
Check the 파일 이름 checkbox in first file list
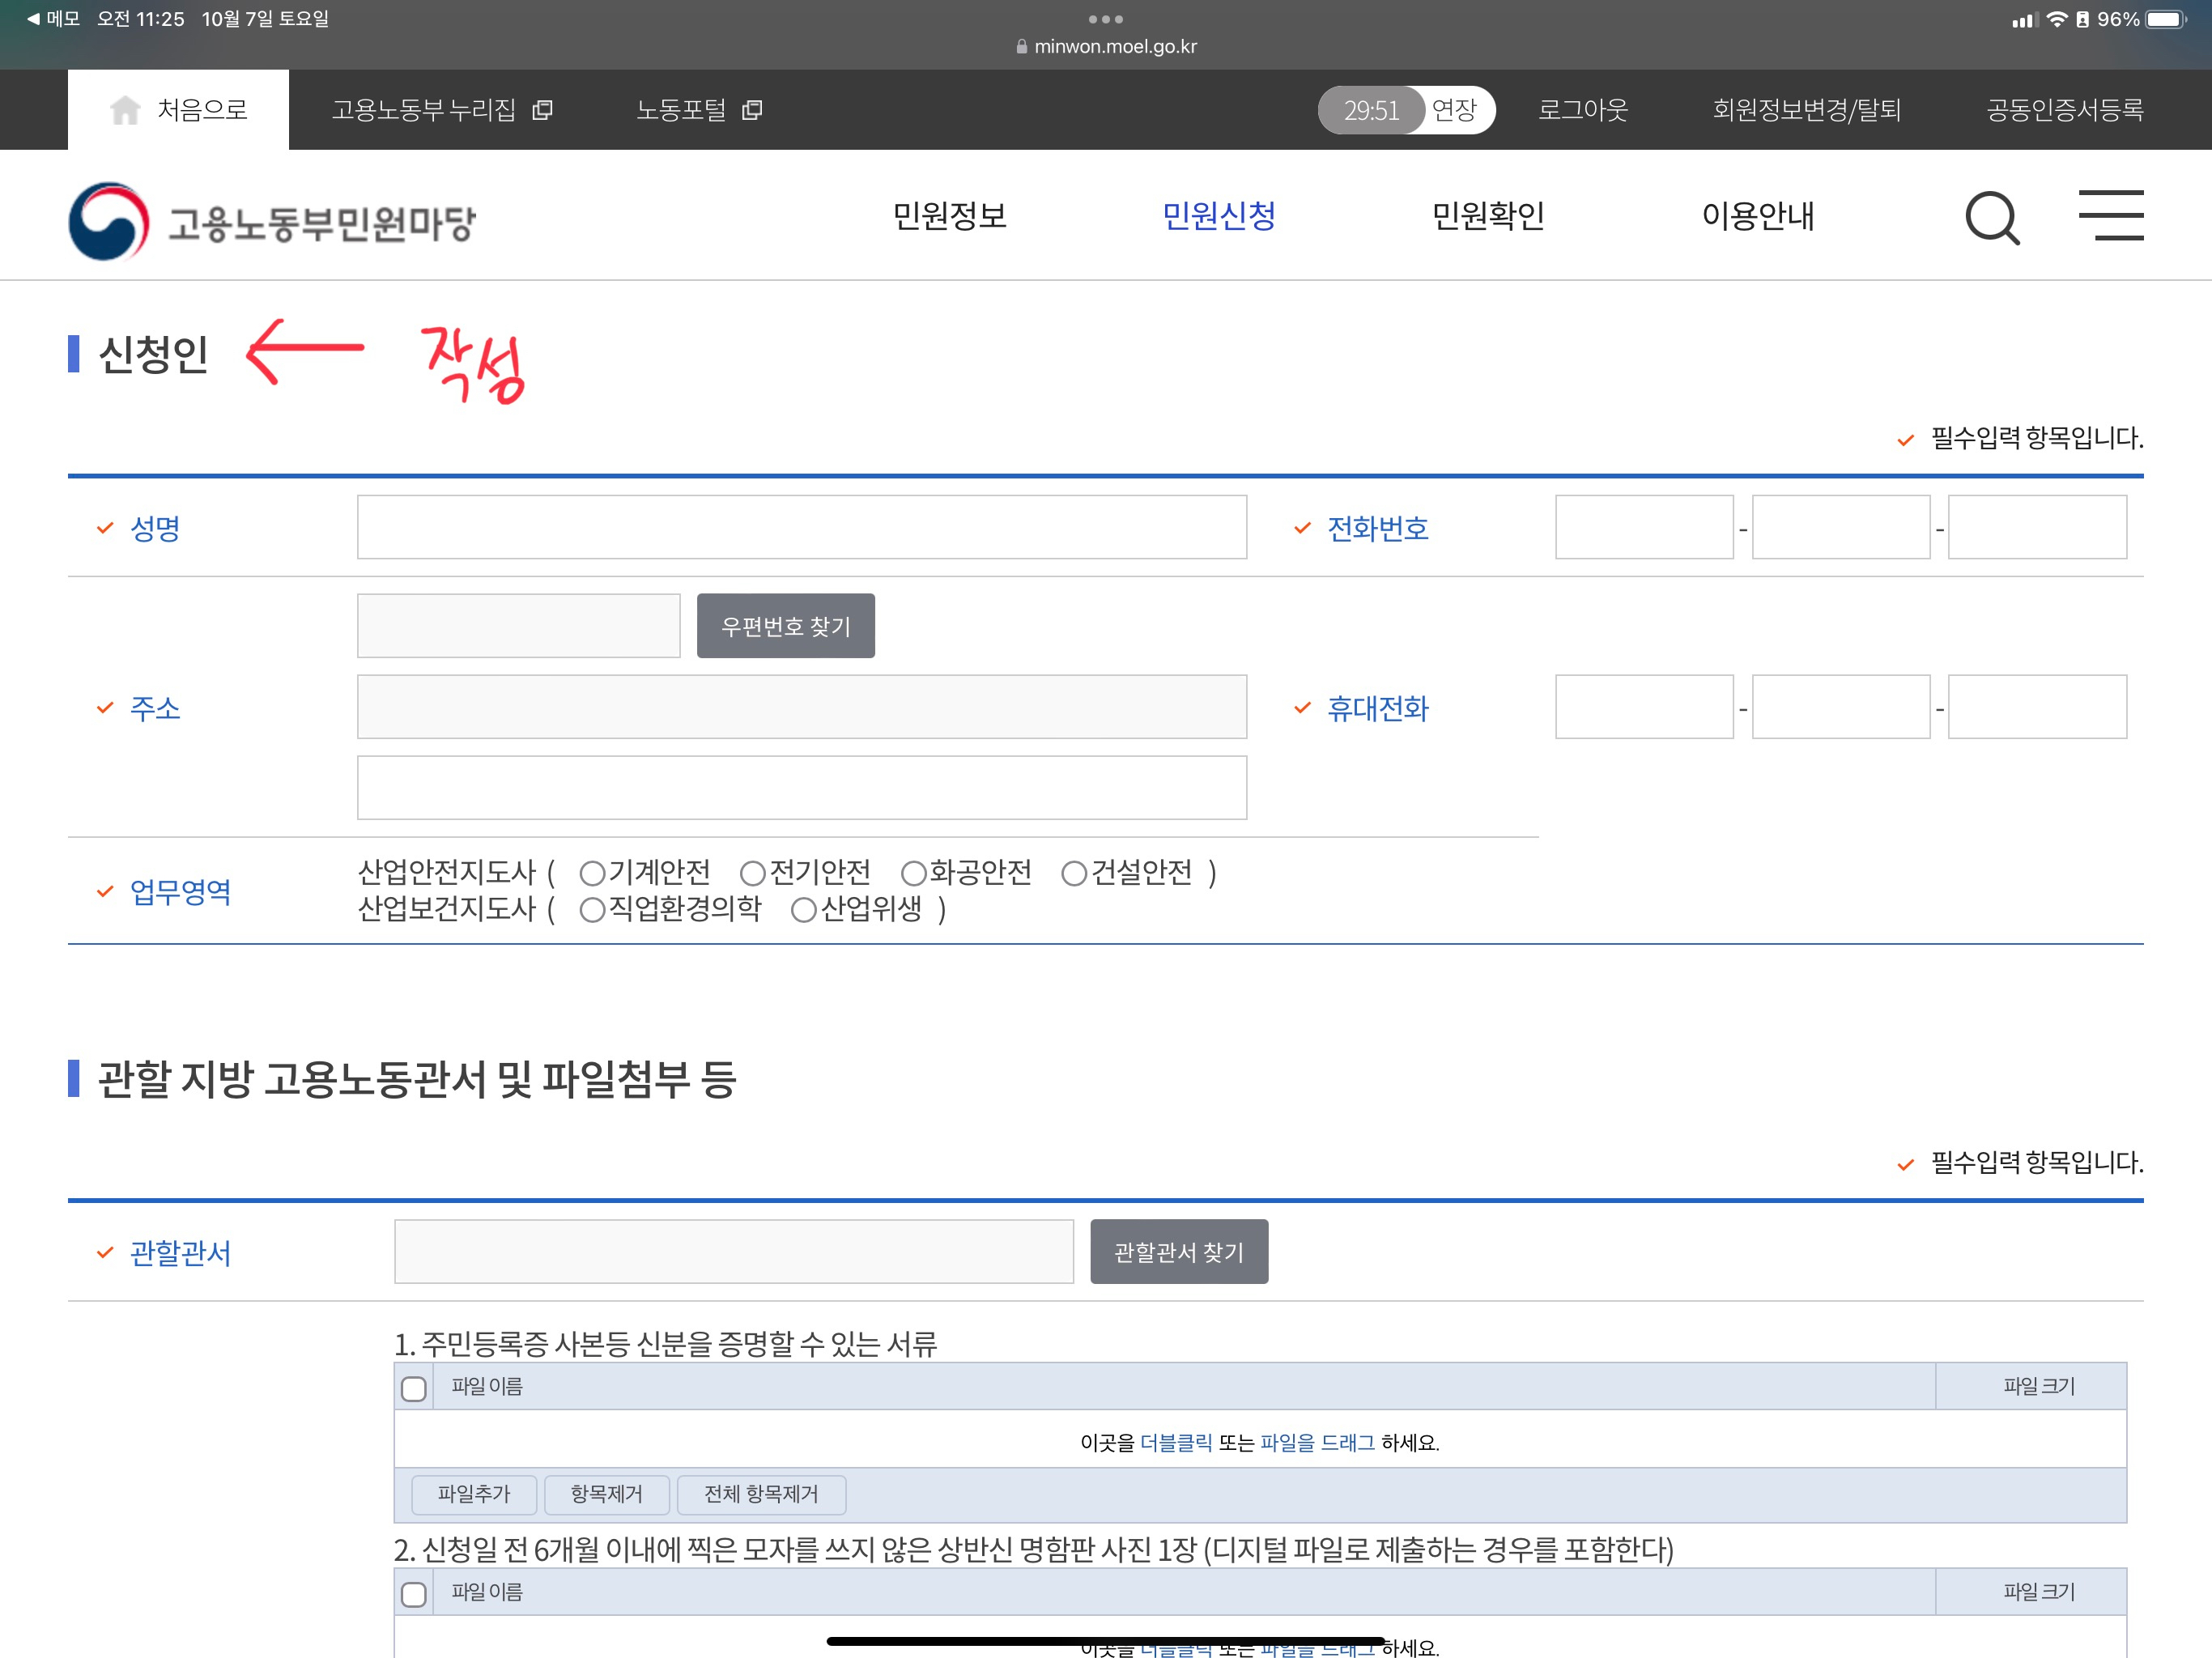(413, 1388)
